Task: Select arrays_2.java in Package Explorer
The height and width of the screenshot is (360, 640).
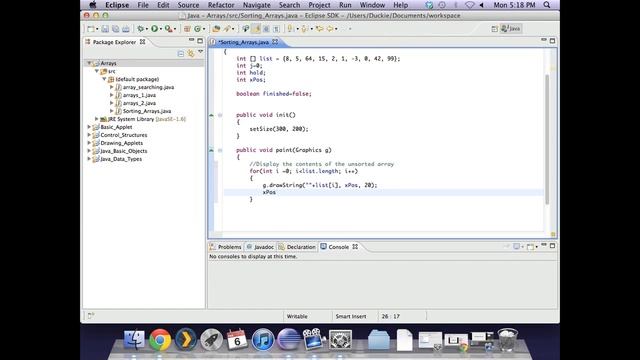Action: [x=139, y=103]
